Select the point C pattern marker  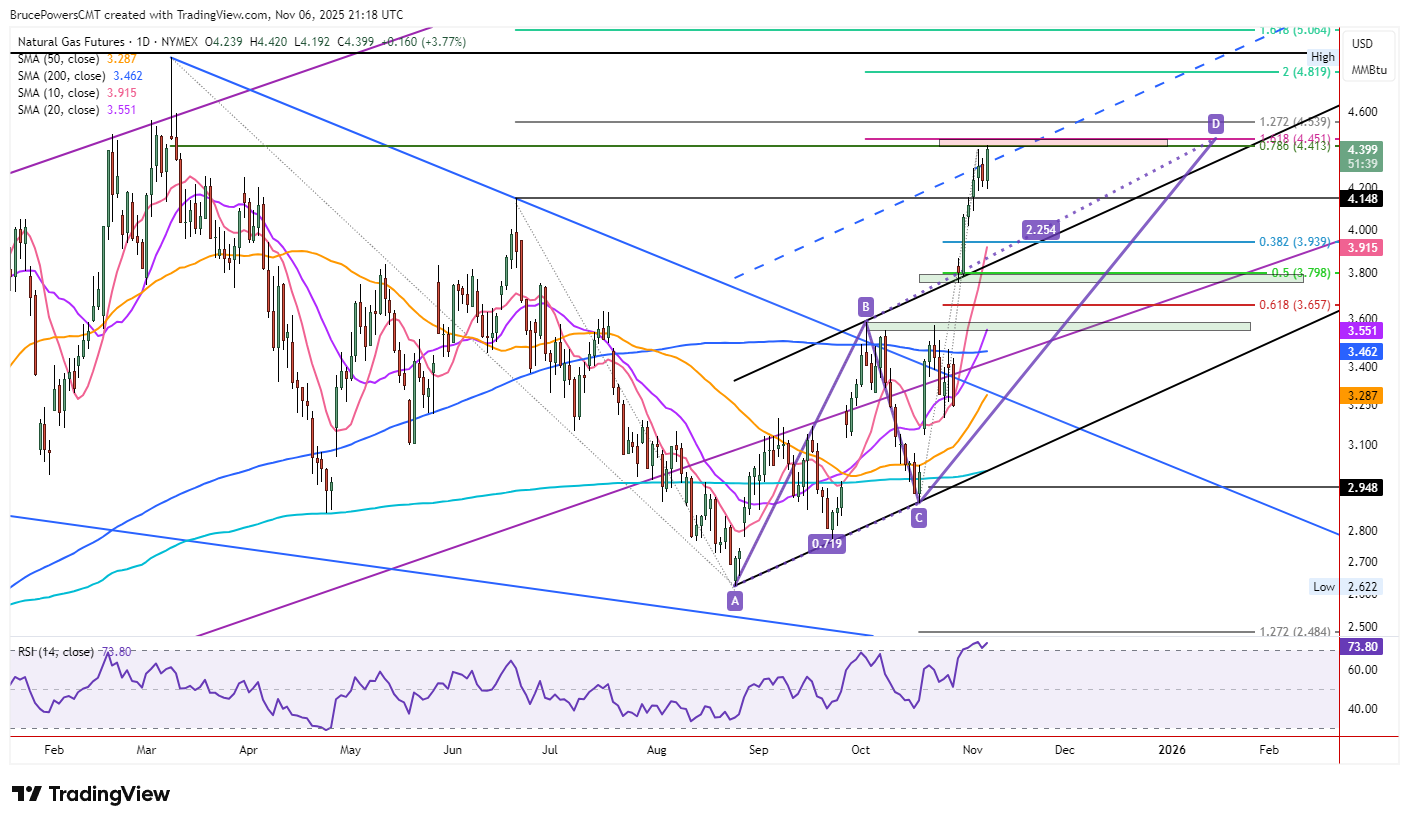tap(918, 517)
